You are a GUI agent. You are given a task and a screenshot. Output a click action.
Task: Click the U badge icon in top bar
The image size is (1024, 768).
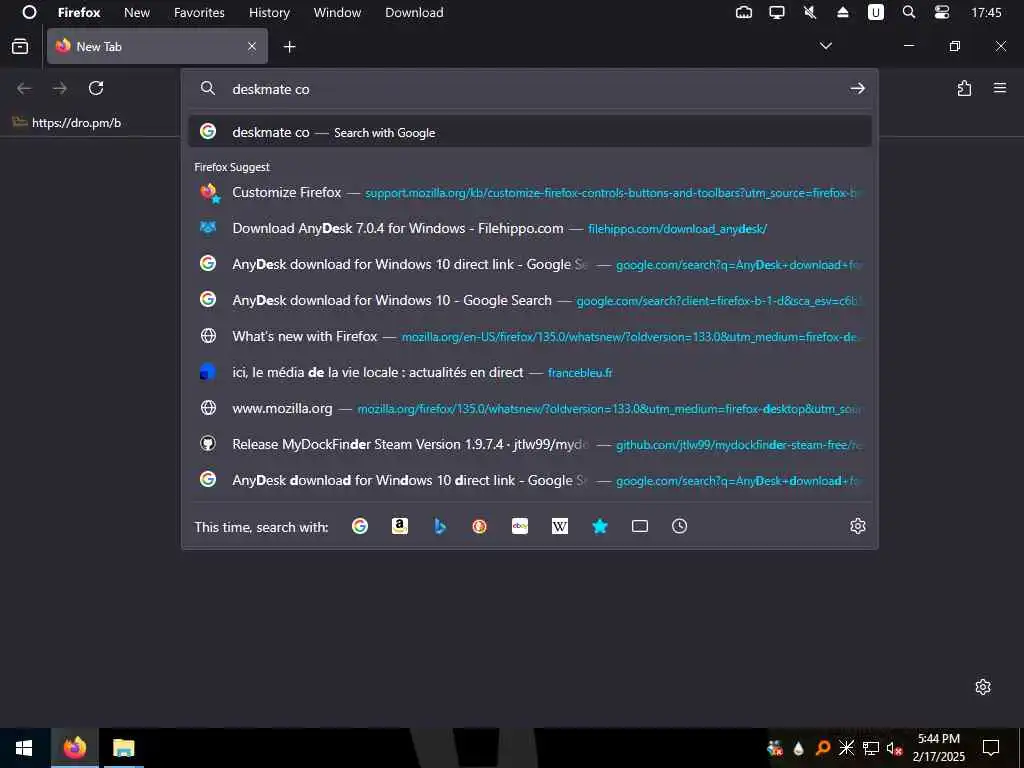(x=875, y=12)
